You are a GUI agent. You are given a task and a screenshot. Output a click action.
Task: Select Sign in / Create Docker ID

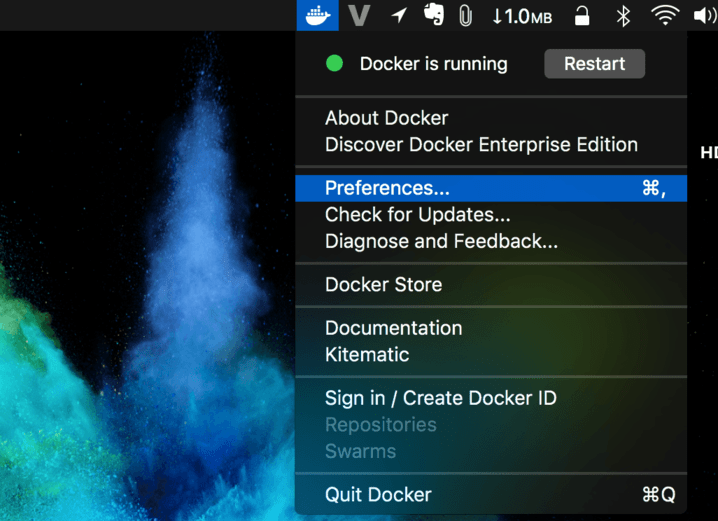pos(491,398)
